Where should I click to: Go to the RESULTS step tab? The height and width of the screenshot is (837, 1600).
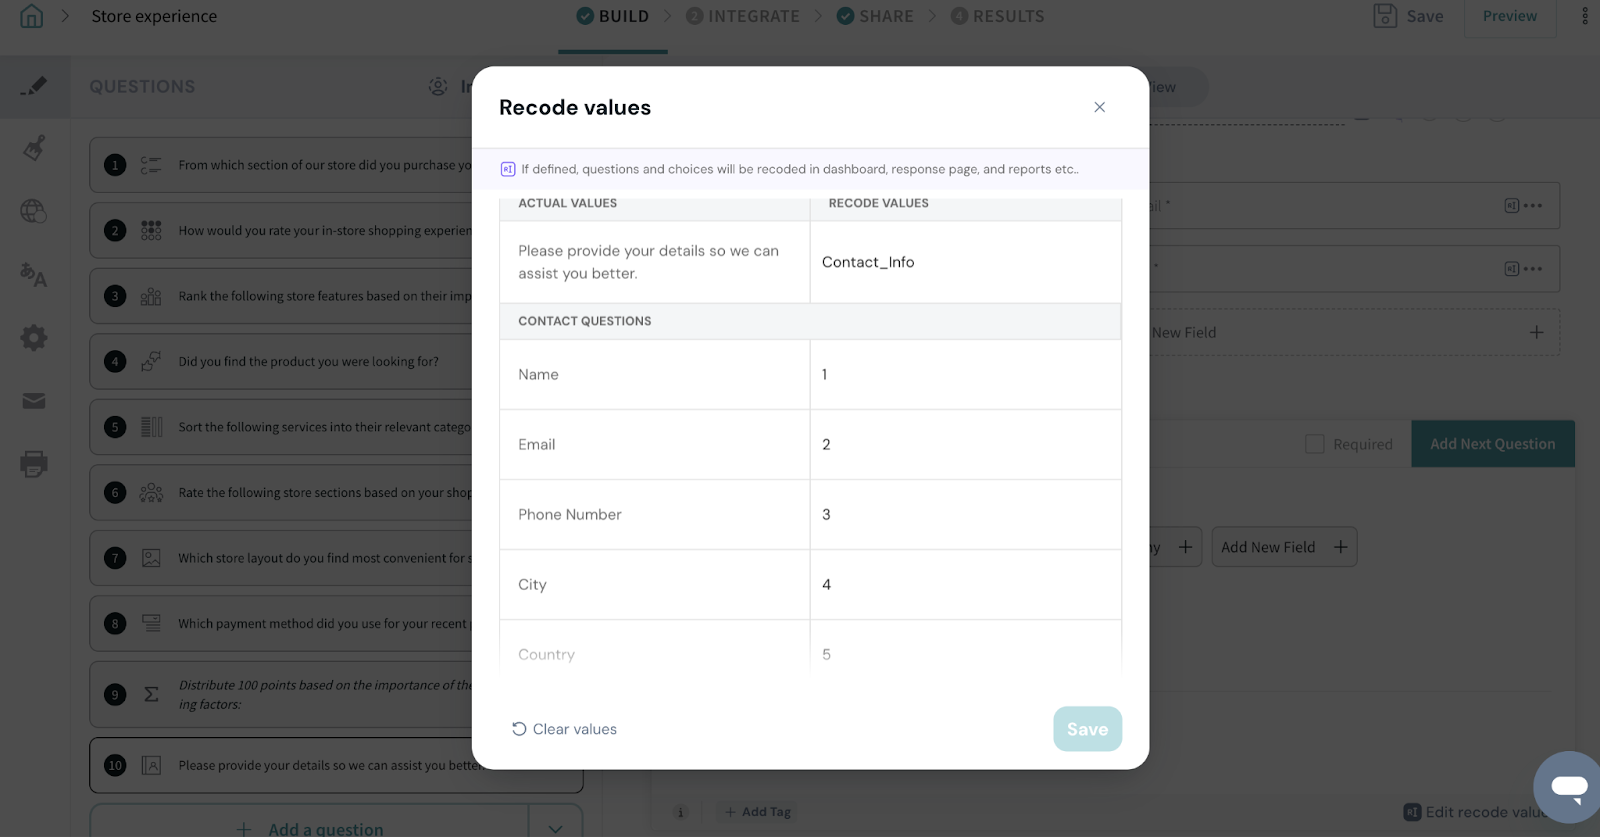997,16
